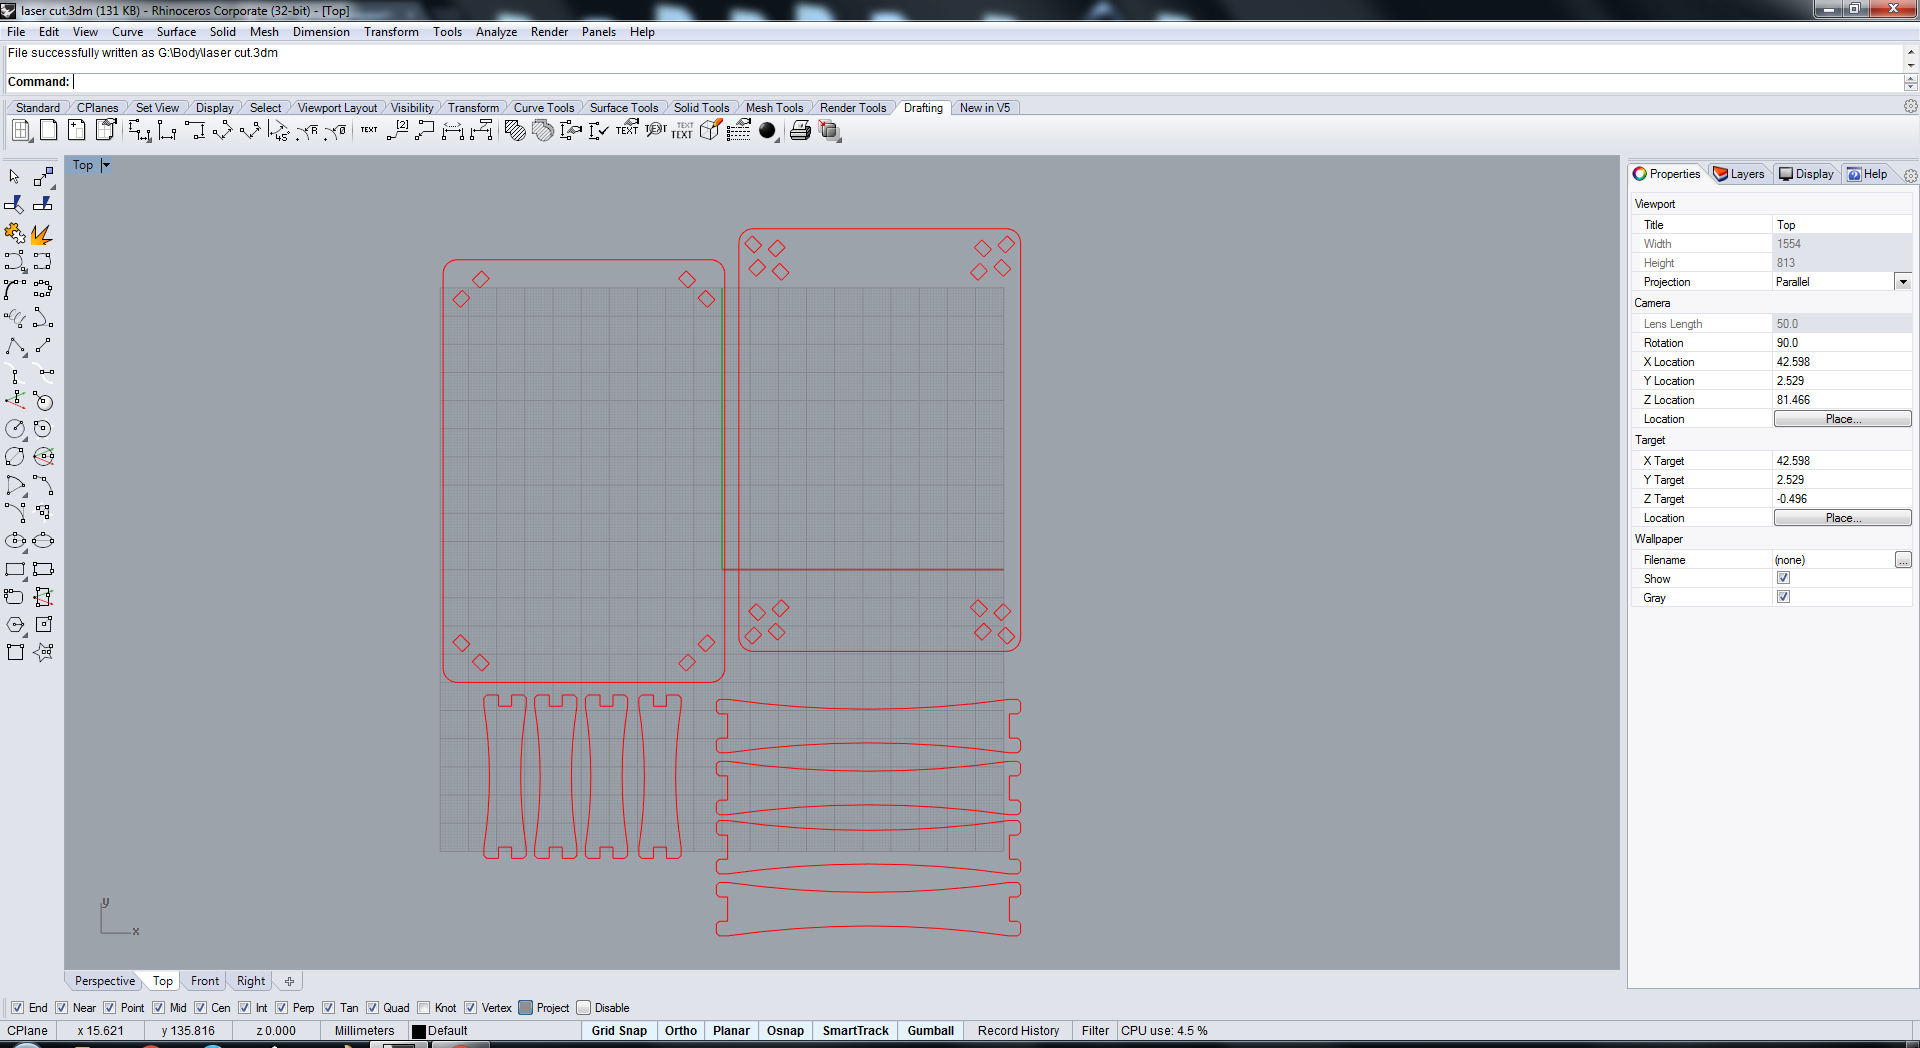The height and width of the screenshot is (1048, 1920).
Task: Click the Explode icon in the left toolbar
Action: [x=42, y=233]
